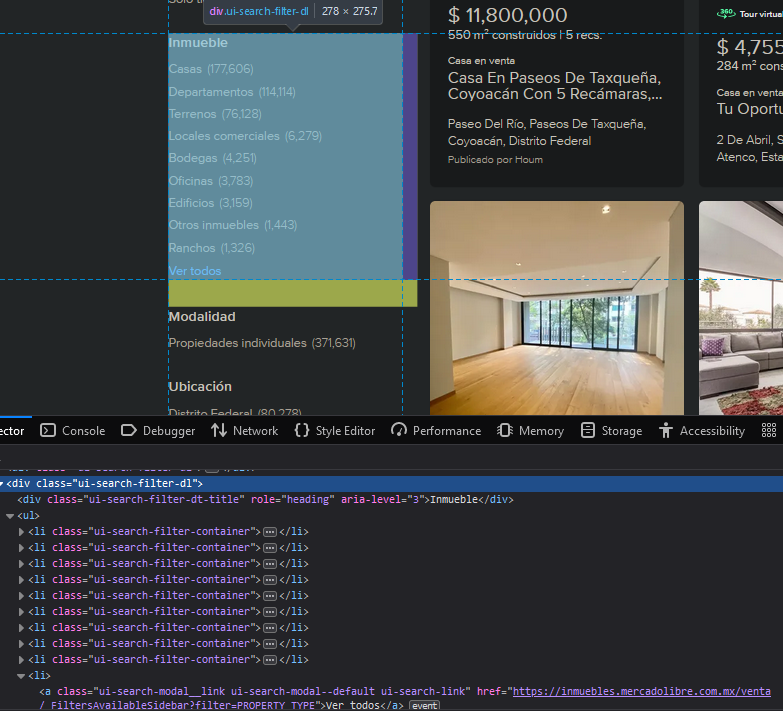Expand the sixth ui-search-filter-container li
Viewport: 783px width, 711px height.
pos(21,612)
